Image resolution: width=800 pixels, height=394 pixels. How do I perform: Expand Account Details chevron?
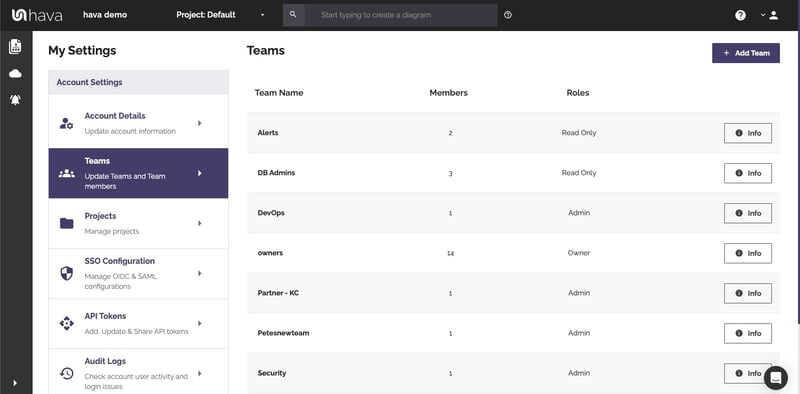[x=199, y=123]
